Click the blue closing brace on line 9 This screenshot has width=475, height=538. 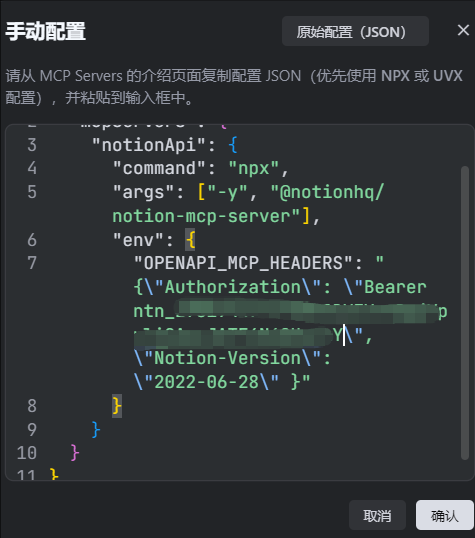(x=96, y=430)
